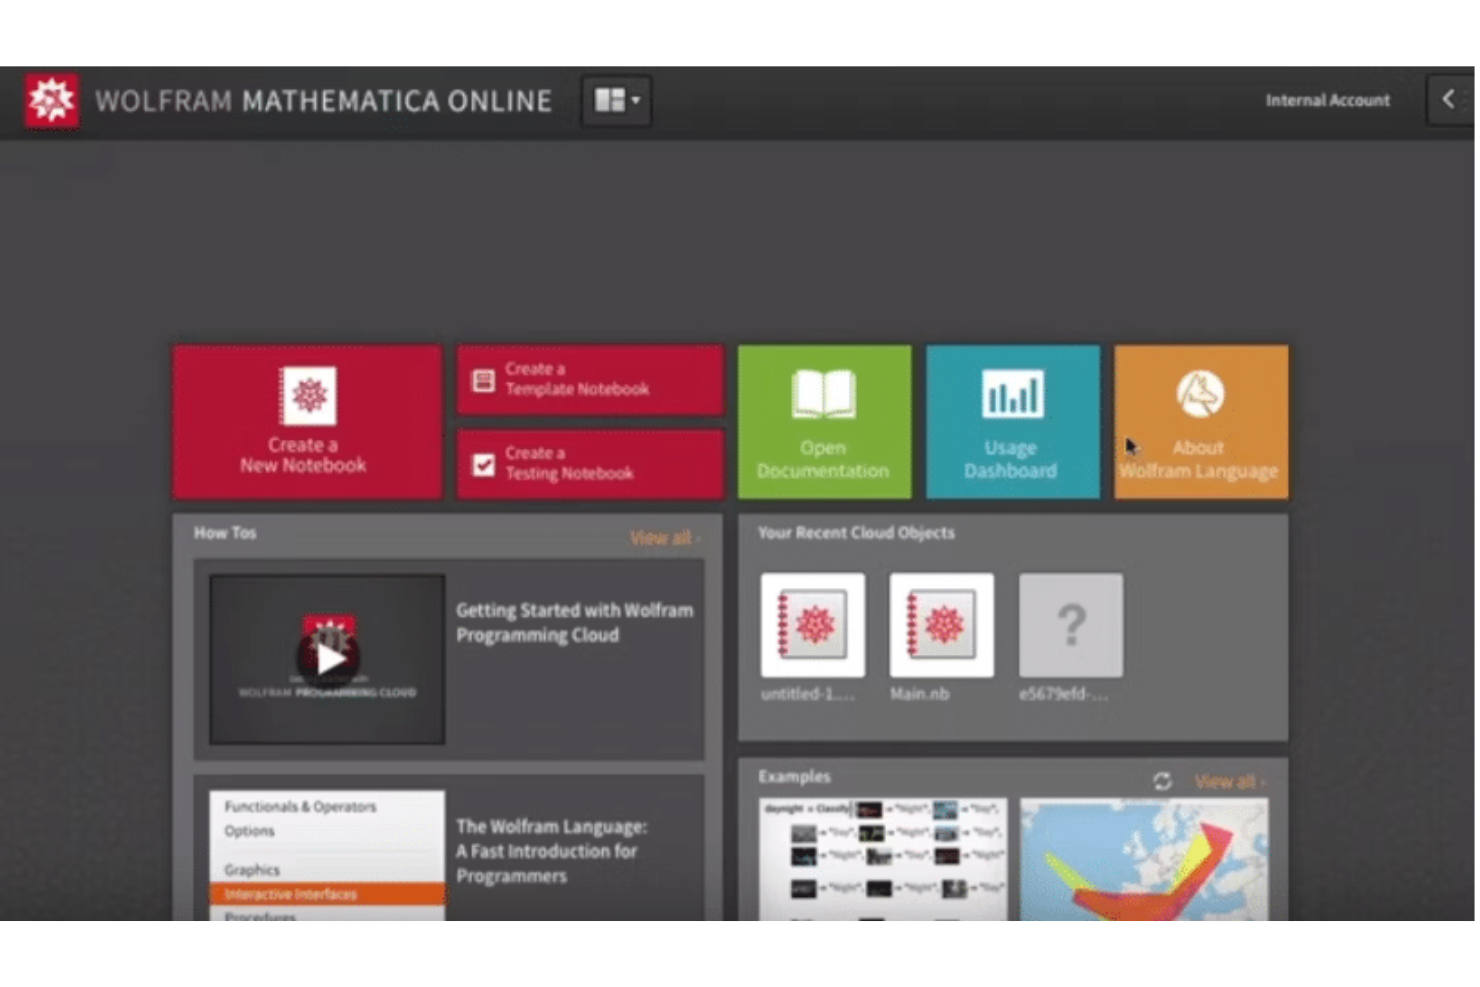Open untitled-1 notebook thumbnail
Screen dimensions: 1480x987
[812, 625]
